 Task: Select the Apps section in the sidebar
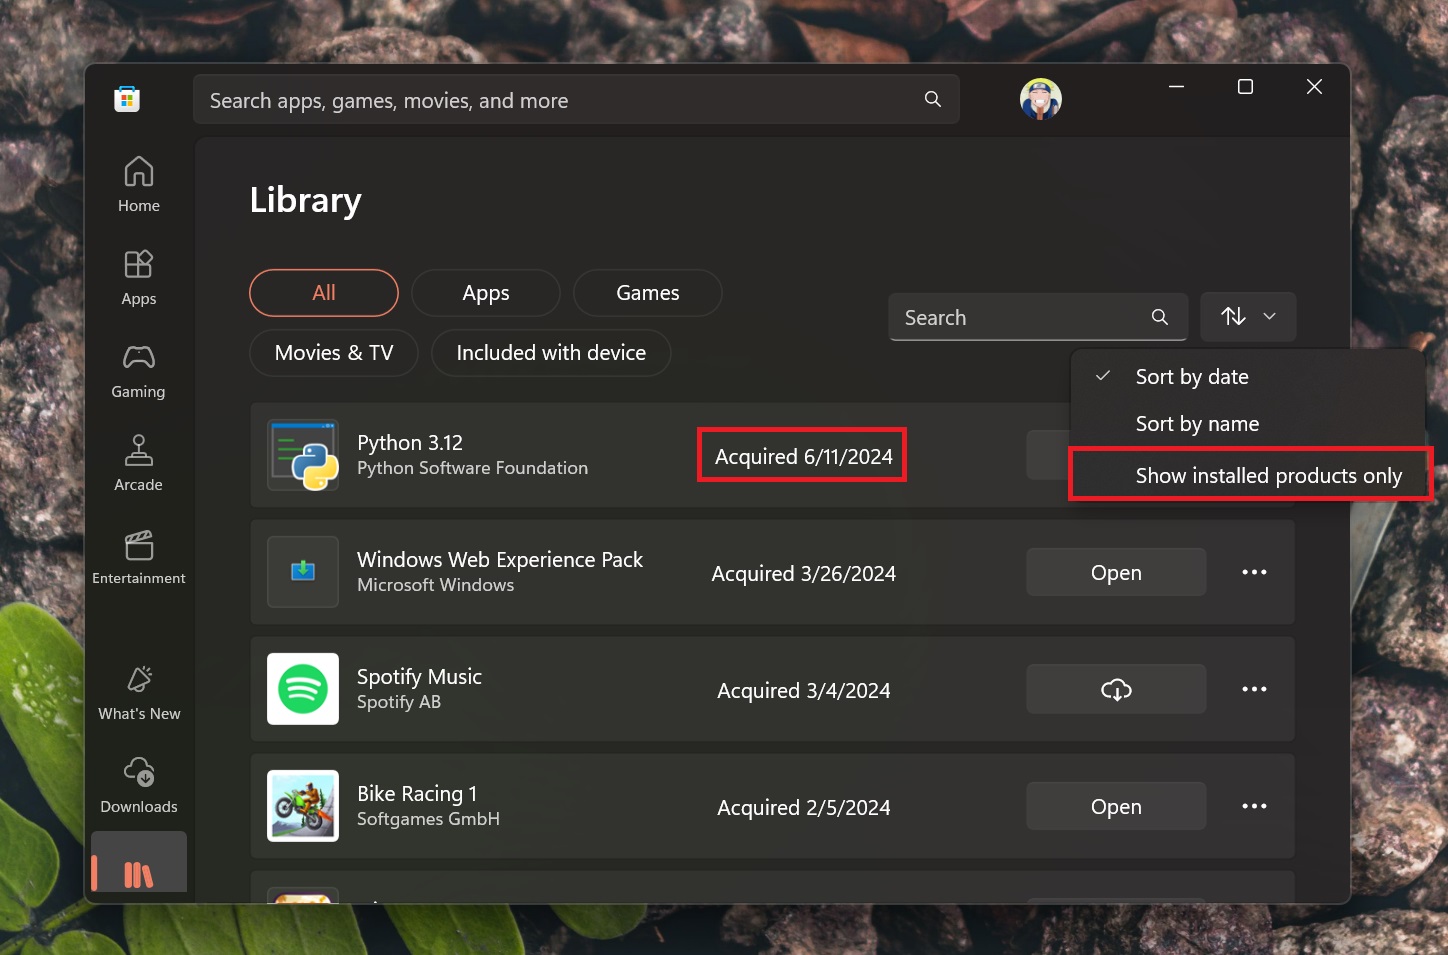pyautogui.click(x=138, y=276)
